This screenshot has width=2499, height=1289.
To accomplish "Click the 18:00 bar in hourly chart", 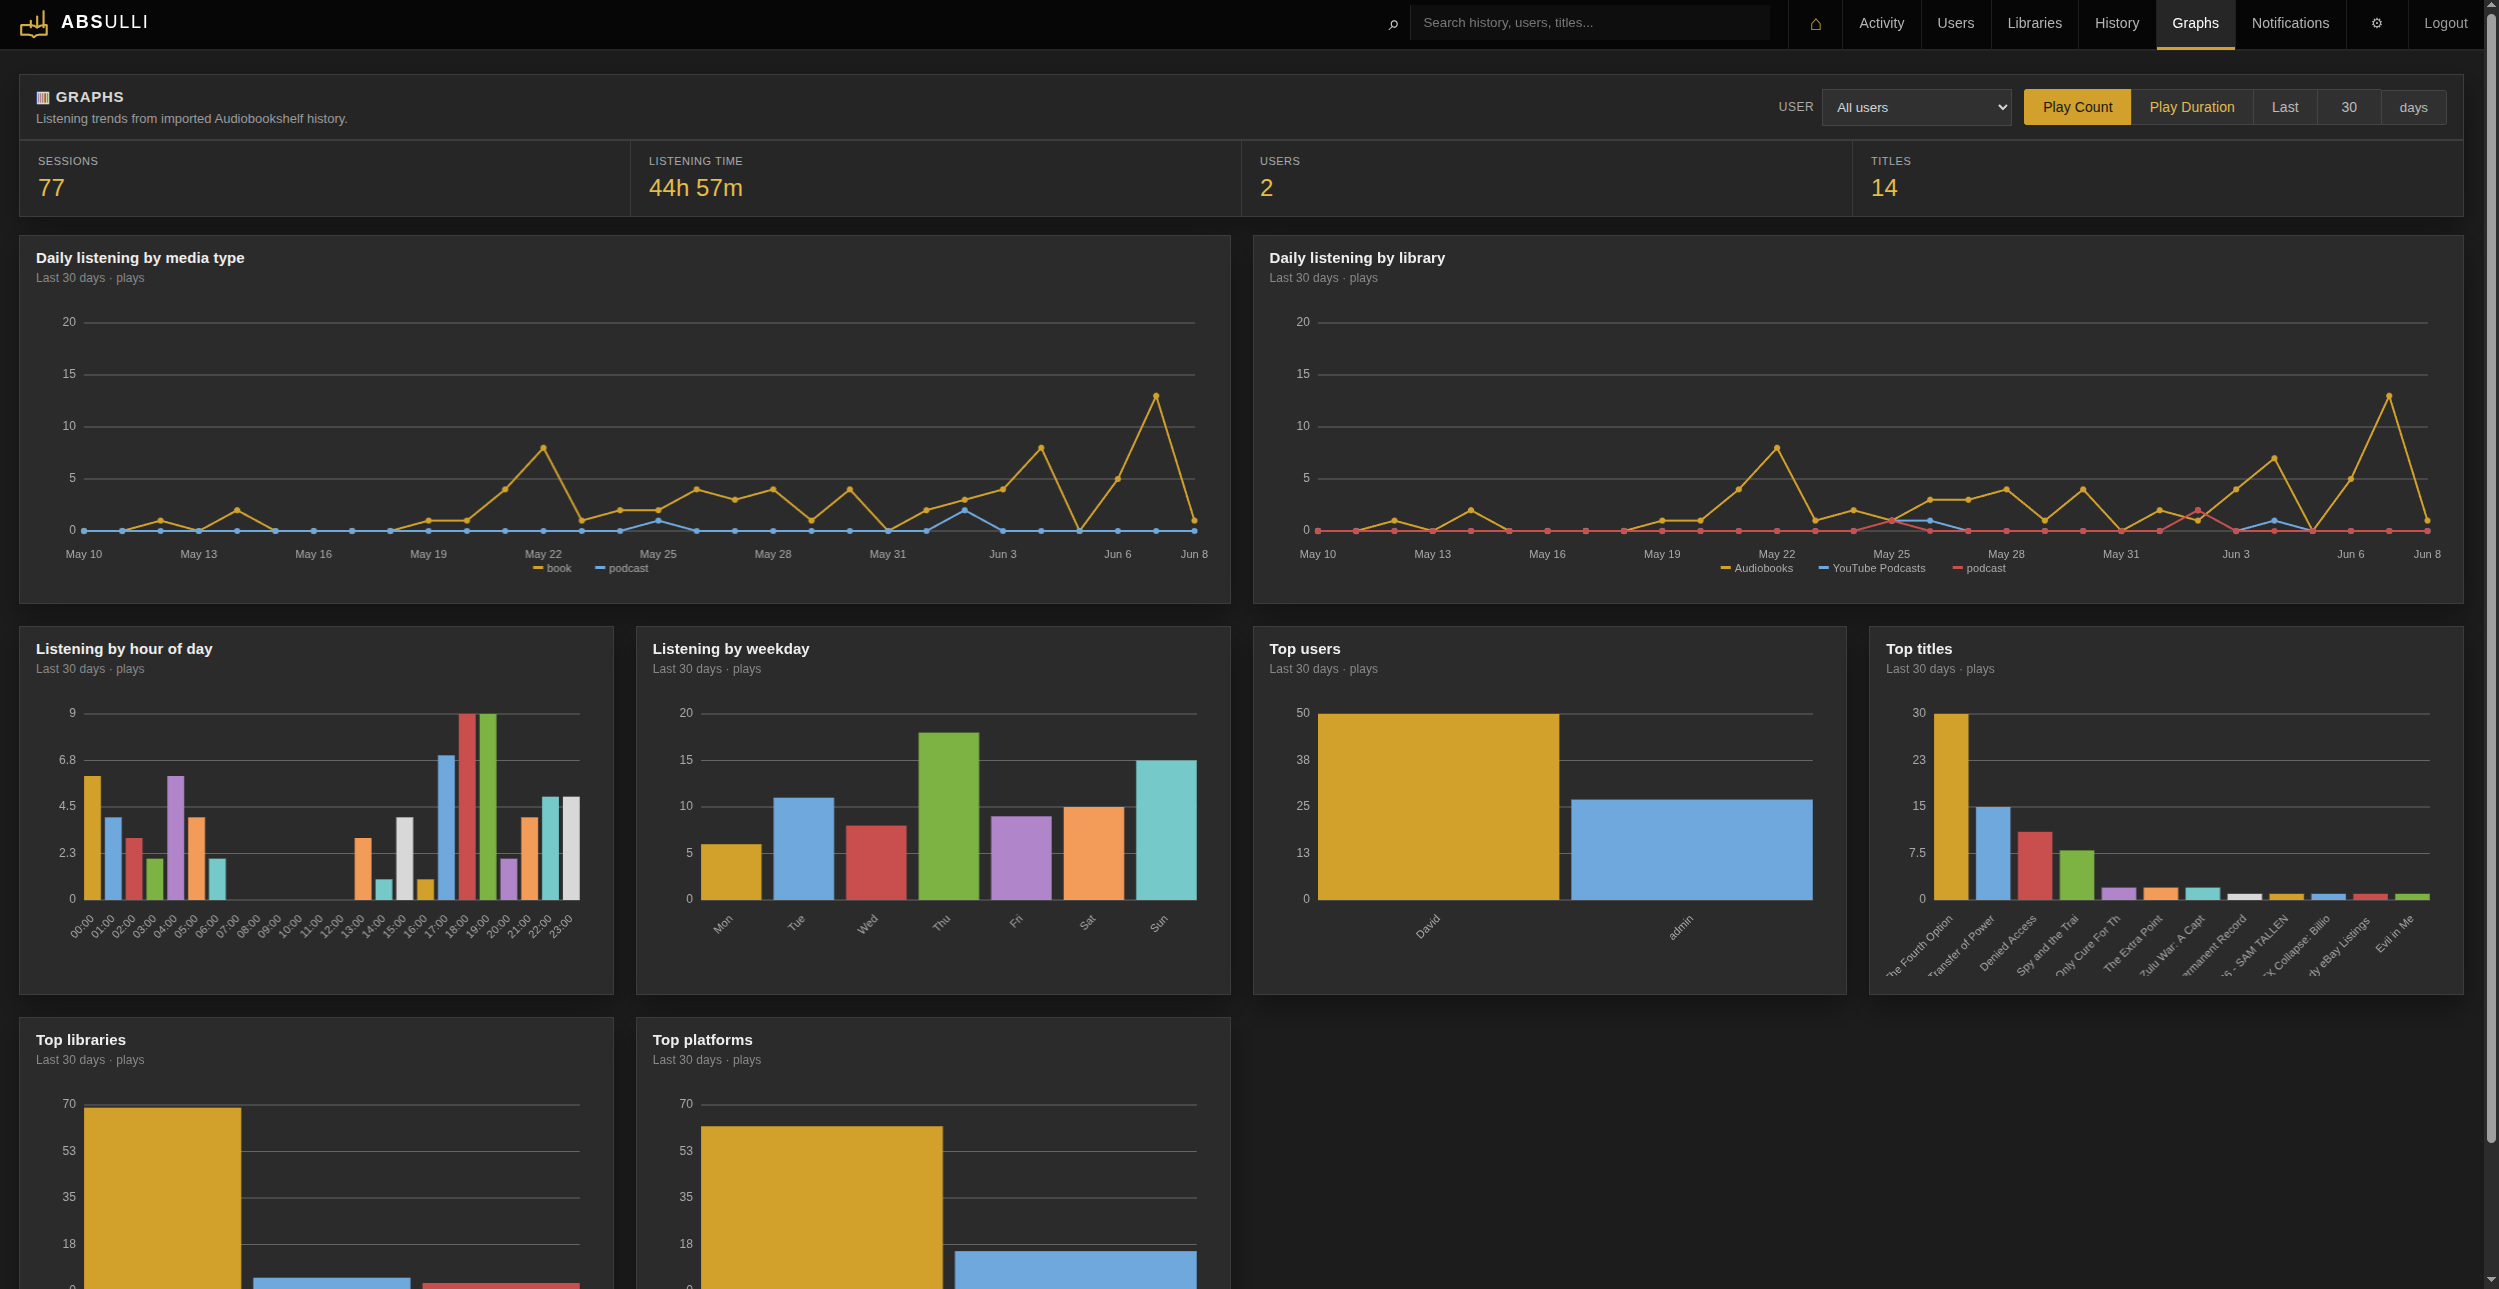I will (467, 806).
